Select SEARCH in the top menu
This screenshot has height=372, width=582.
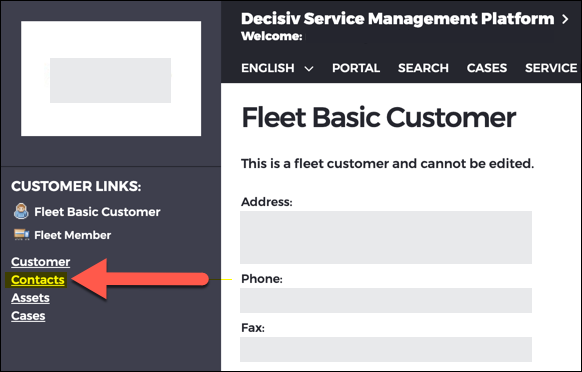[423, 68]
